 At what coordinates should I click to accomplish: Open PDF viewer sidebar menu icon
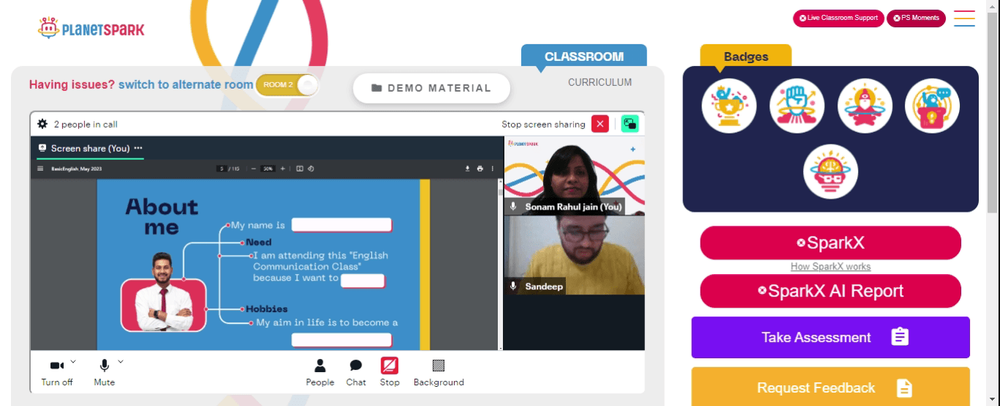click(40, 169)
